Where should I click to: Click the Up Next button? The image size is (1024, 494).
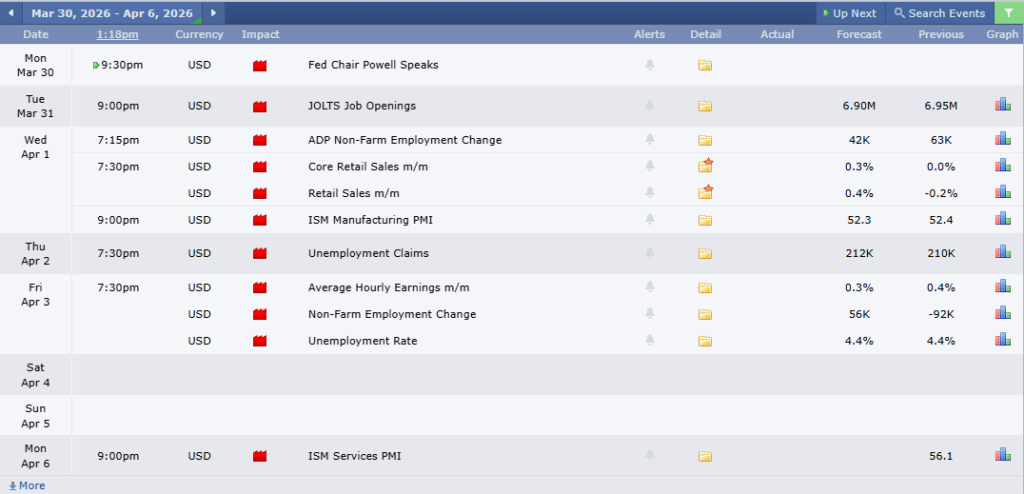click(849, 13)
